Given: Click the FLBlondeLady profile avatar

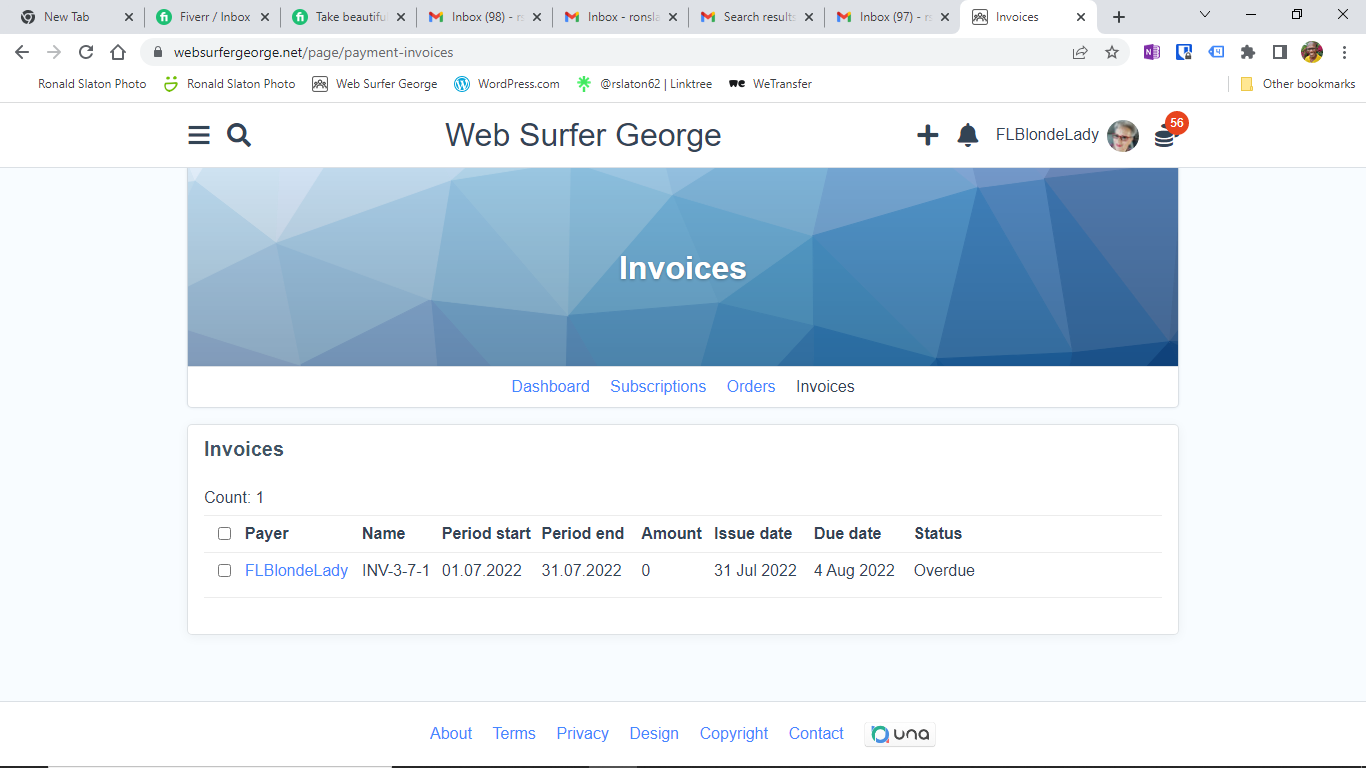Looking at the screenshot, I should pyautogui.click(x=1123, y=135).
